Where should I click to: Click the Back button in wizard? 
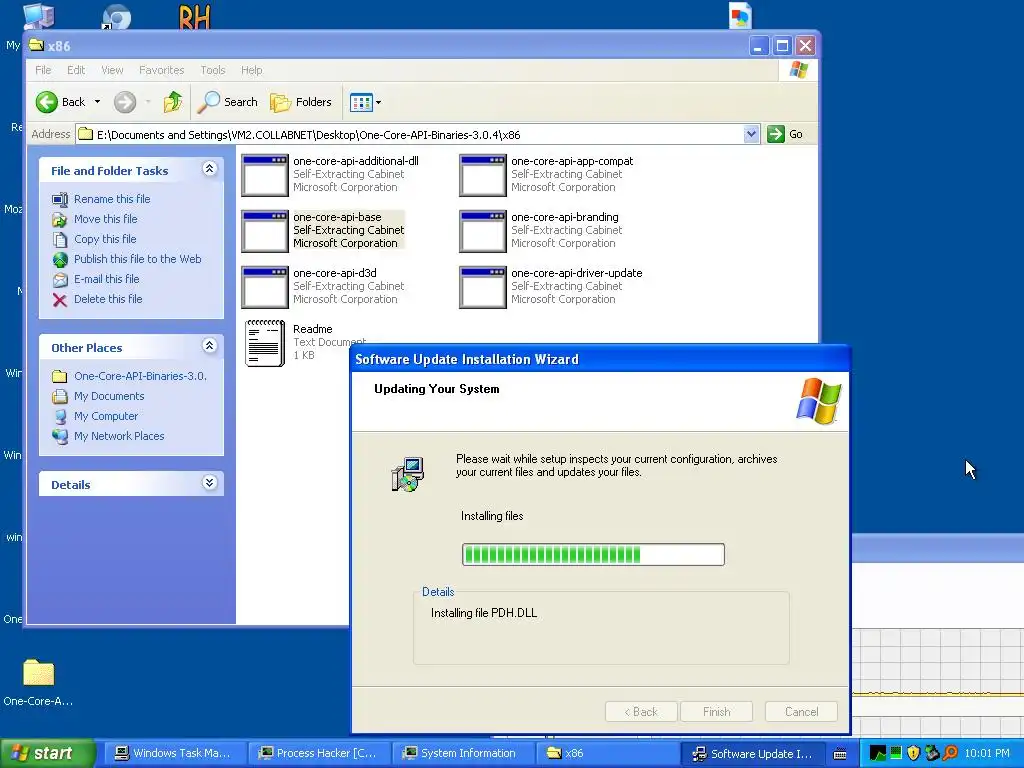point(641,712)
